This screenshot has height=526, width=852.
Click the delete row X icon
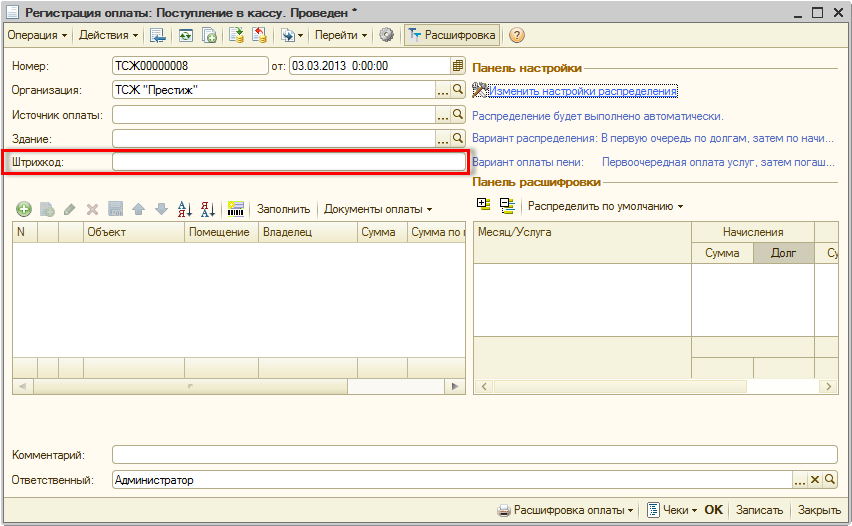[x=92, y=209]
